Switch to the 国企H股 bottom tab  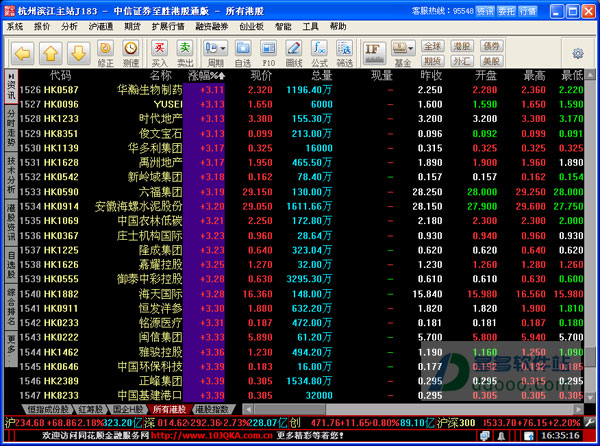[128, 410]
